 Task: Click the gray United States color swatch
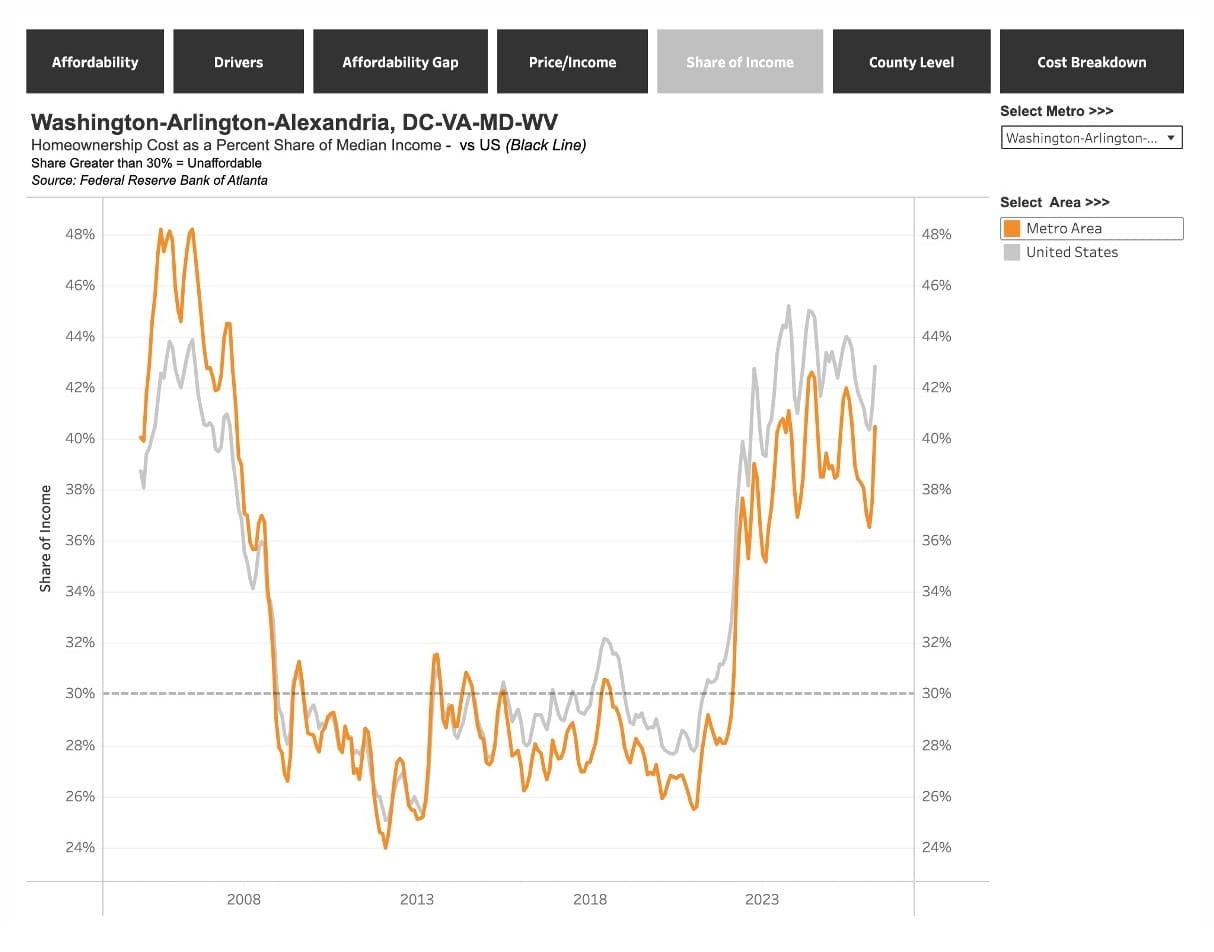tap(1011, 252)
